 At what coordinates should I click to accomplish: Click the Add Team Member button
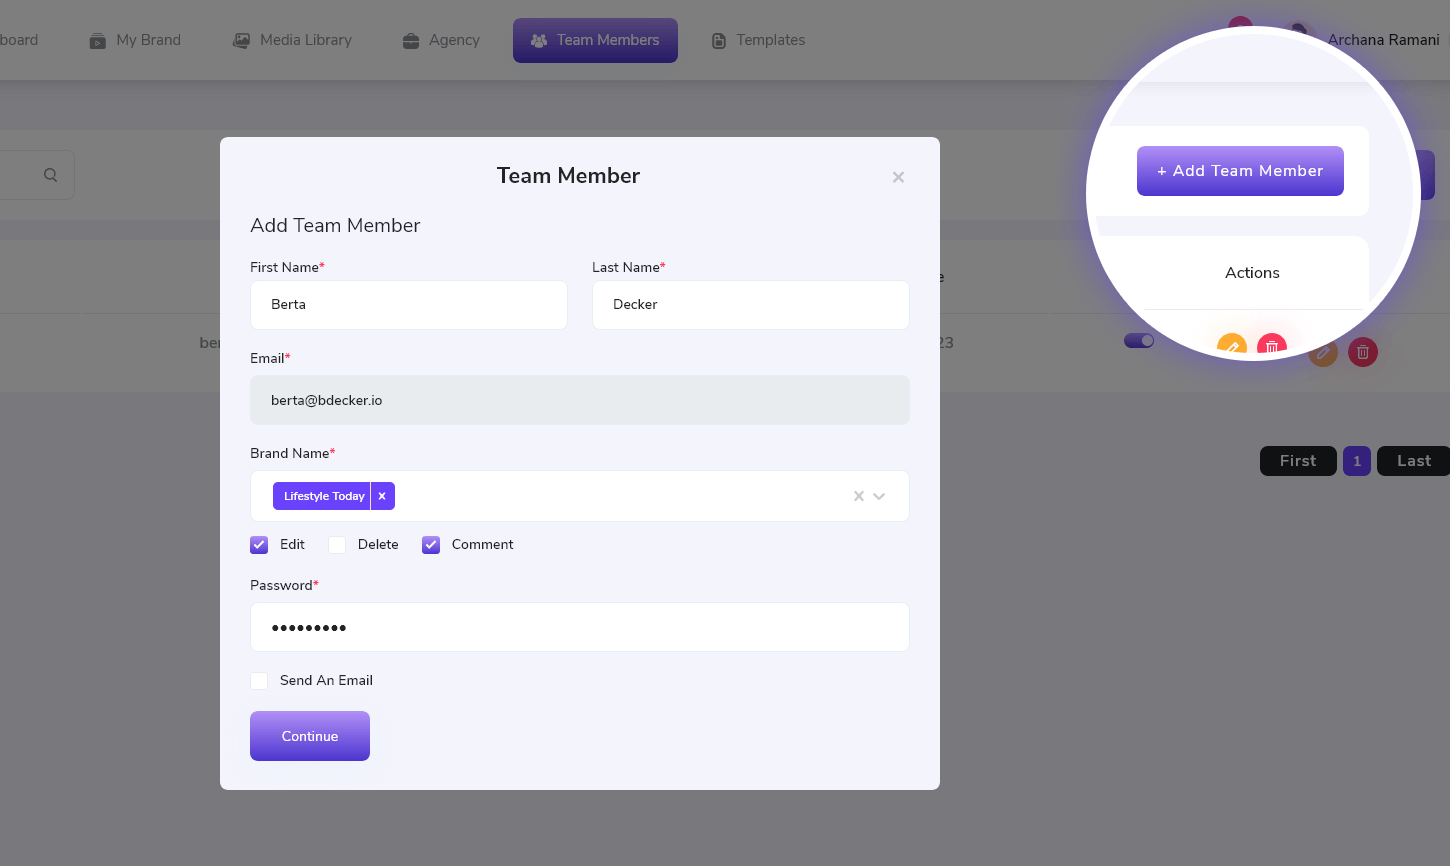[1240, 171]
